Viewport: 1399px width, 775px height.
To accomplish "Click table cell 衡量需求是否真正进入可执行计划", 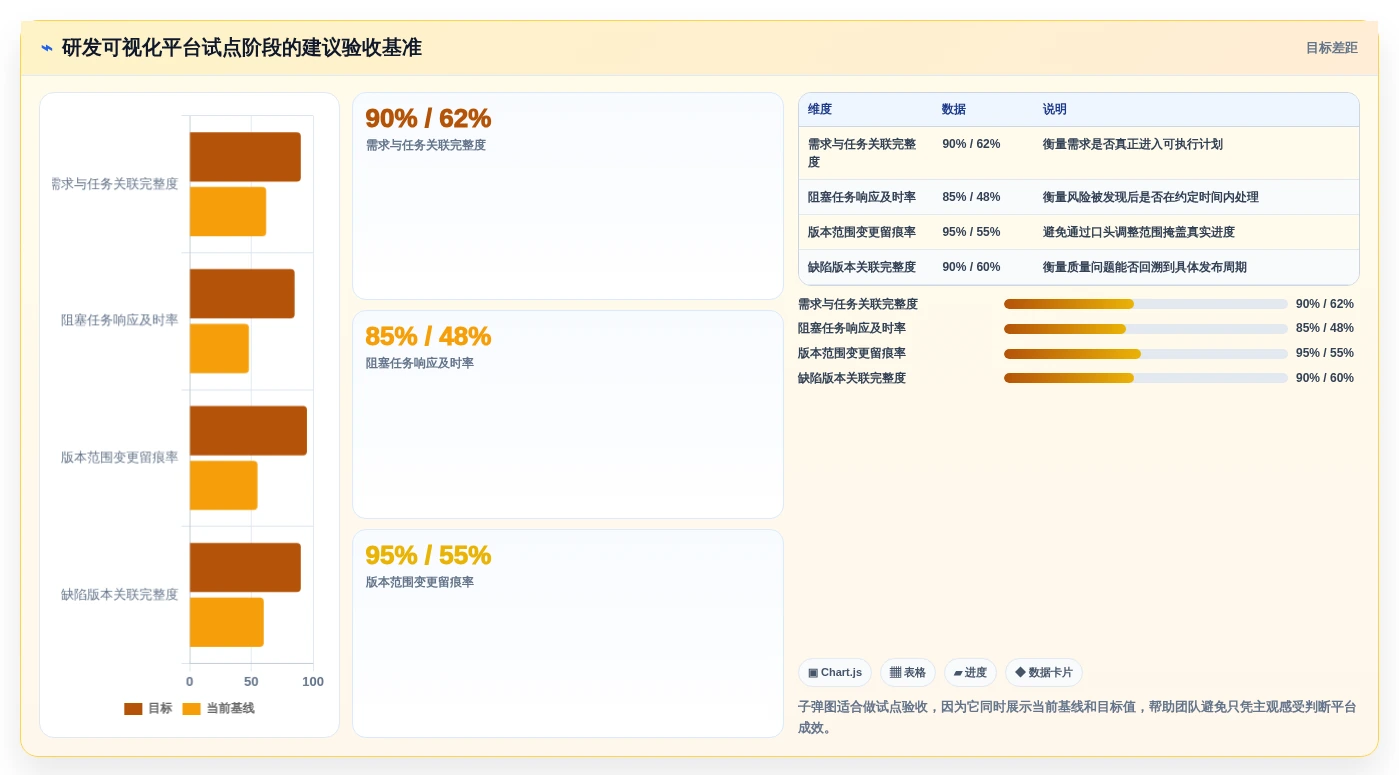I will tap(1133, 144).
